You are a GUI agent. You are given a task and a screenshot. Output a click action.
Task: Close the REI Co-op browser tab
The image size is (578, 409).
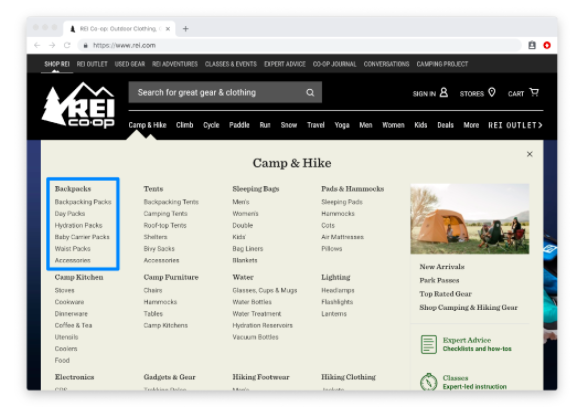[x=168, y=29]
